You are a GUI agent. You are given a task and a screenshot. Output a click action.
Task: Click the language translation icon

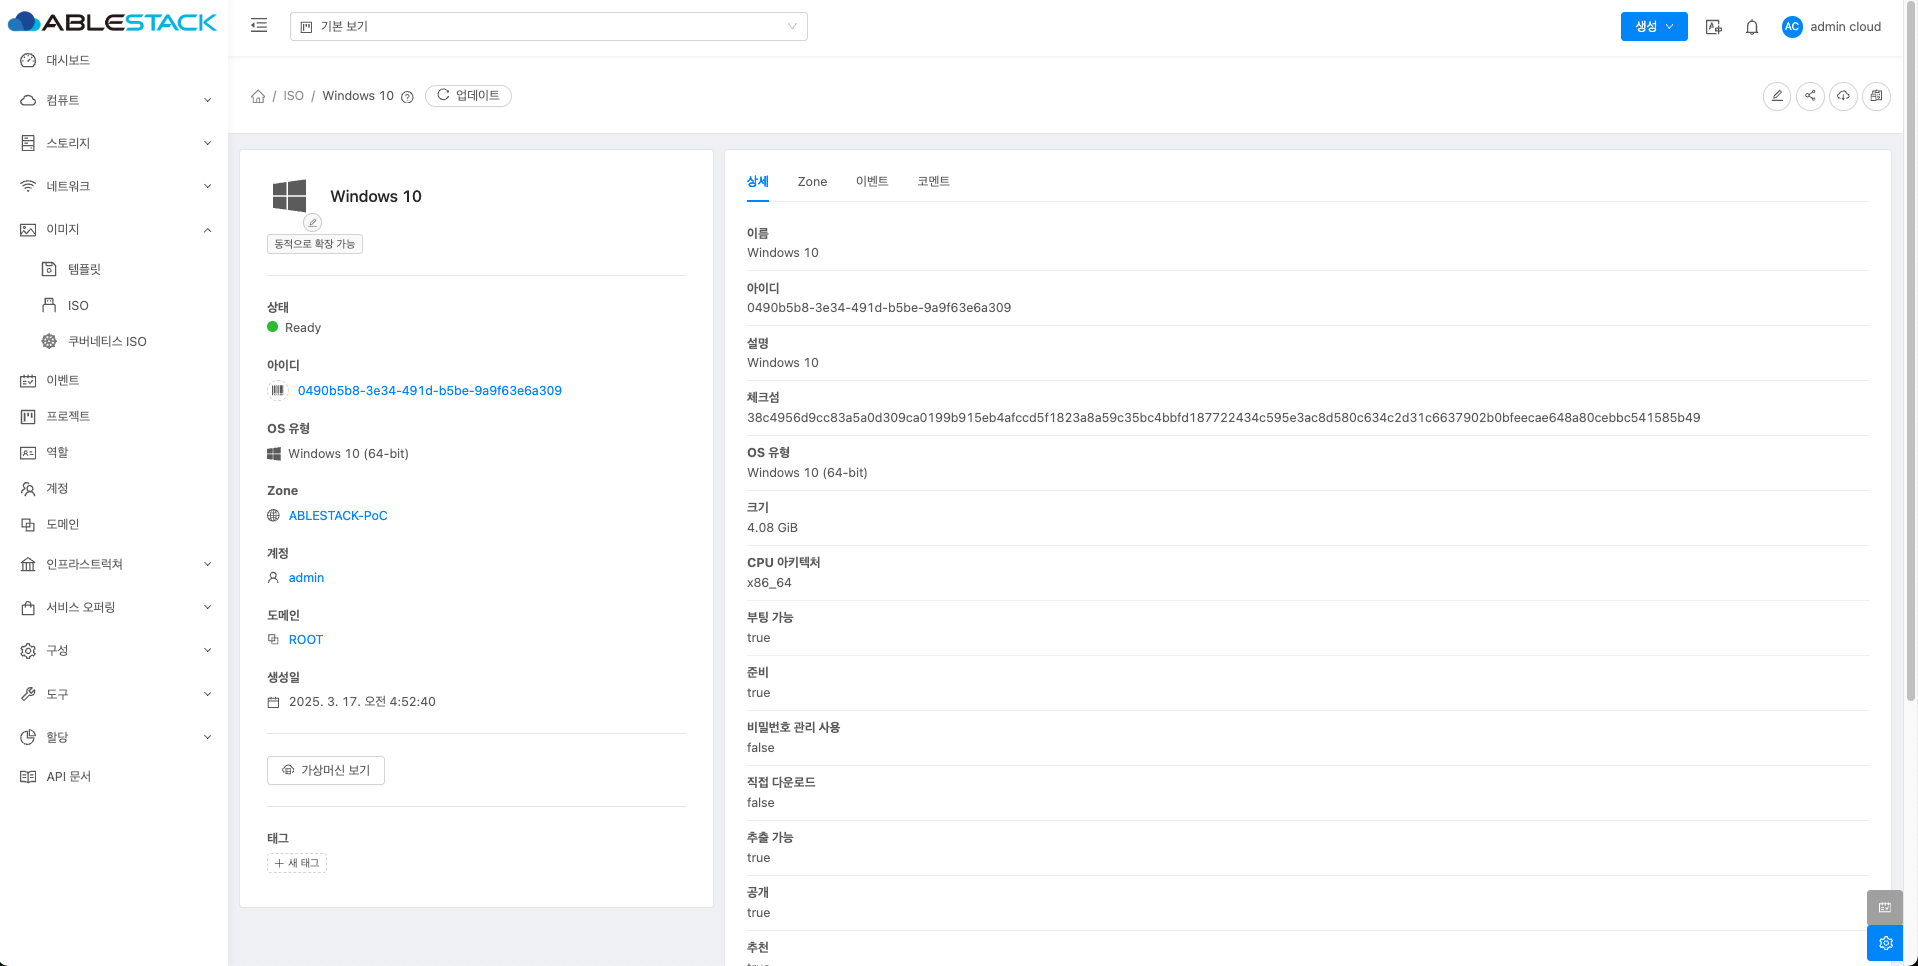click(1713, 27)
